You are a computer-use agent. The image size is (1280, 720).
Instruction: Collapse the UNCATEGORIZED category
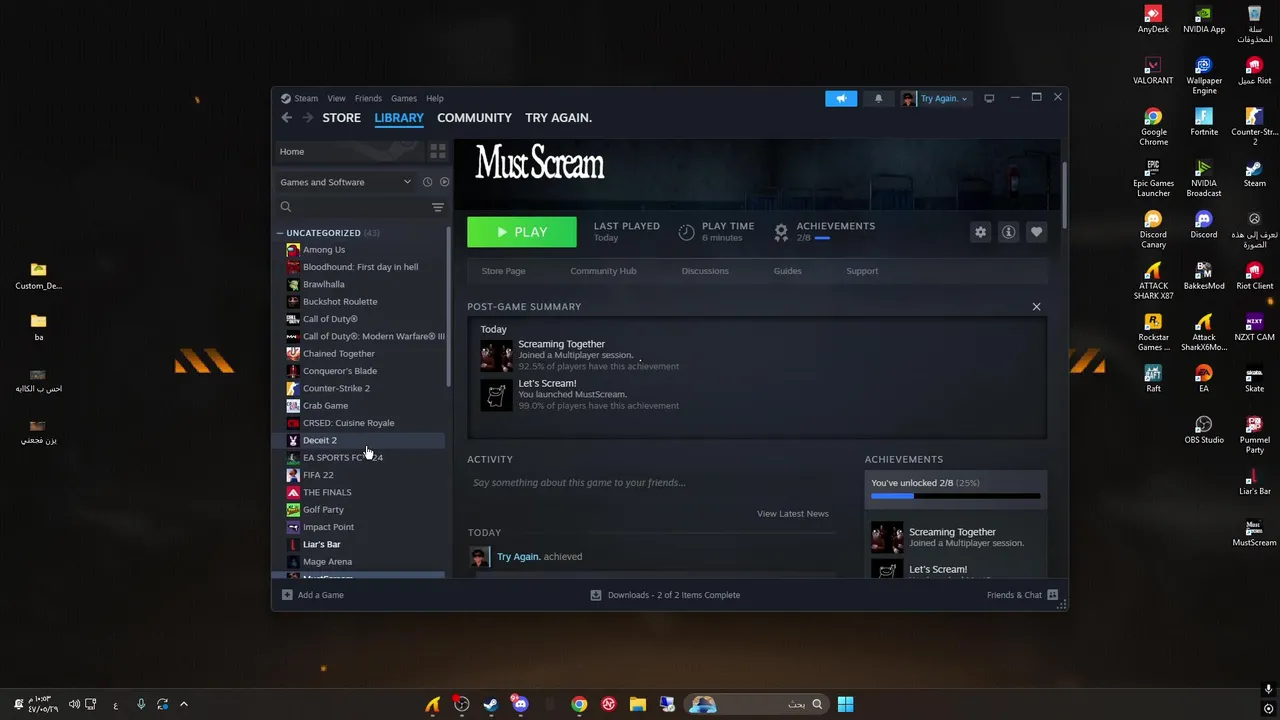(x=280, y=233)
